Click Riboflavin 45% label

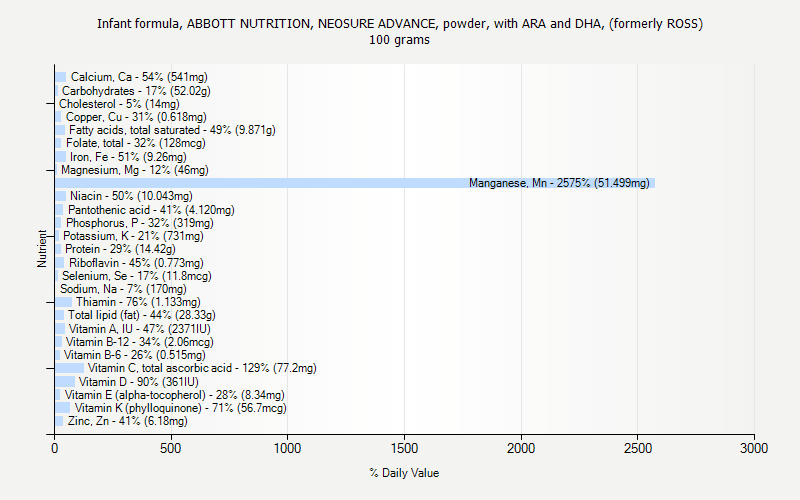point(136,263)
